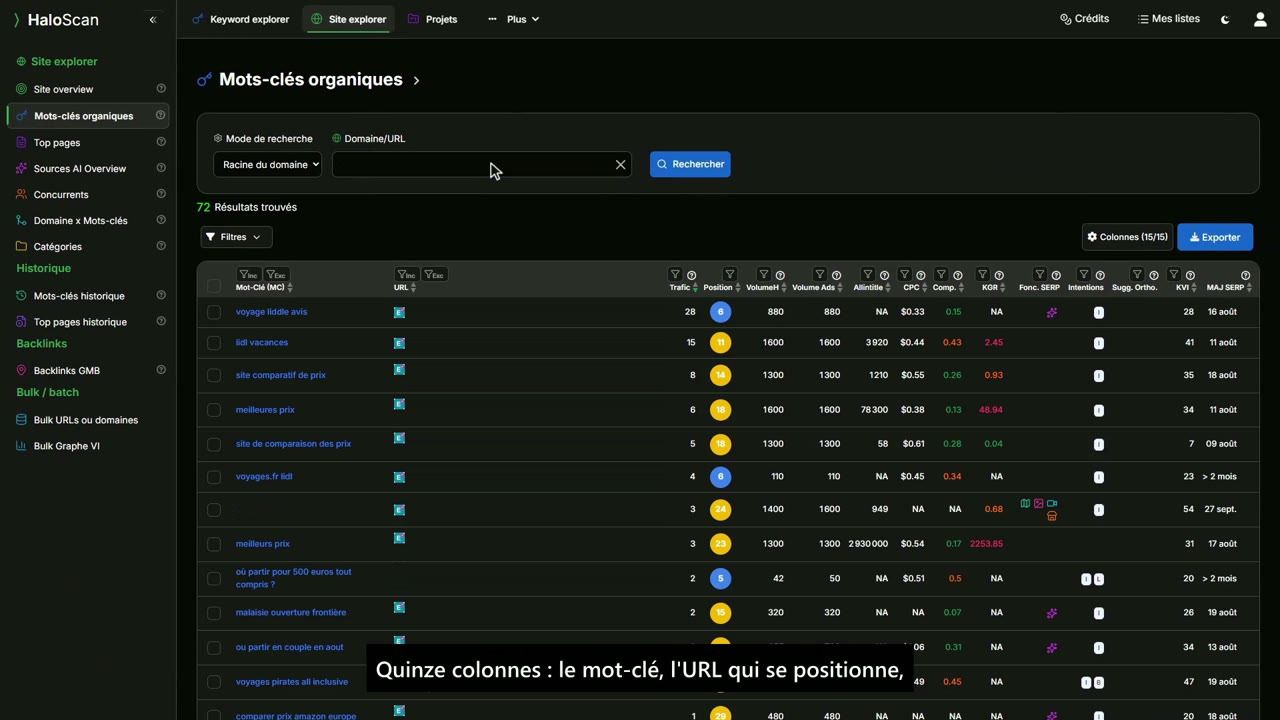Viewport: 1280px width, 720px height.
Task: Check the row for meilleures prix
Action: [214, 410]
